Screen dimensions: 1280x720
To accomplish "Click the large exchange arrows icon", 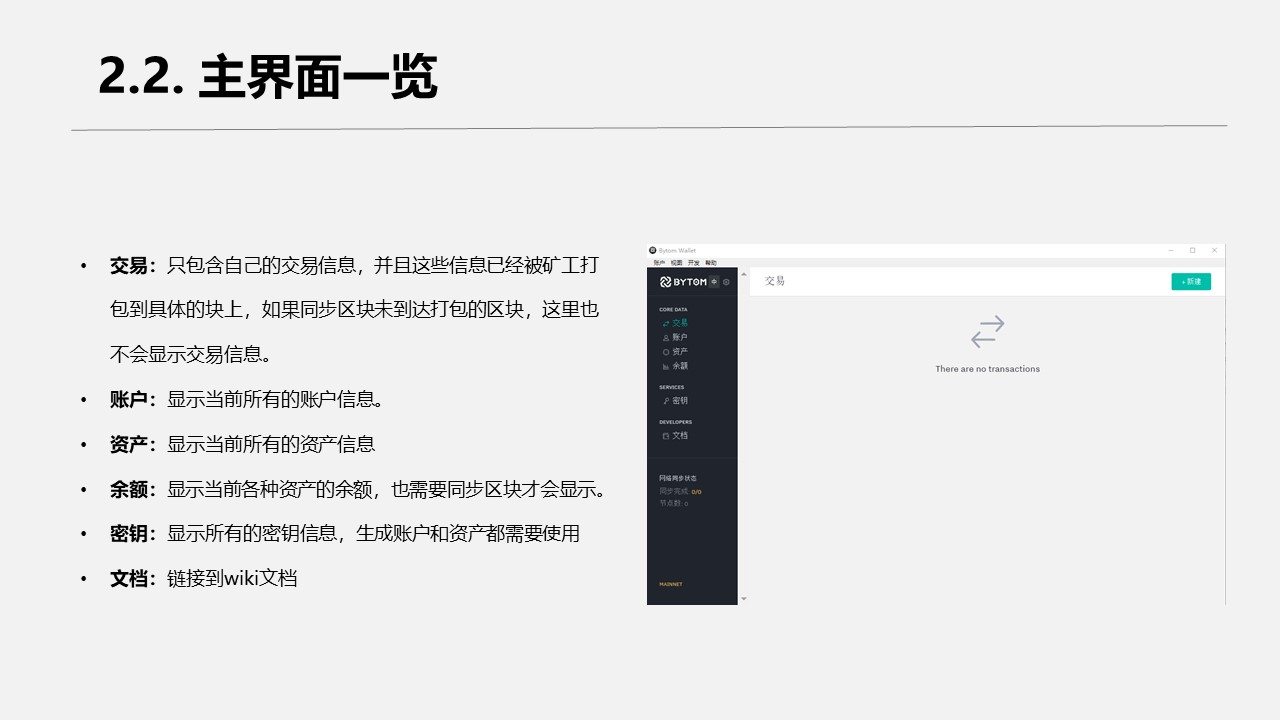I will tap(988, 332).
